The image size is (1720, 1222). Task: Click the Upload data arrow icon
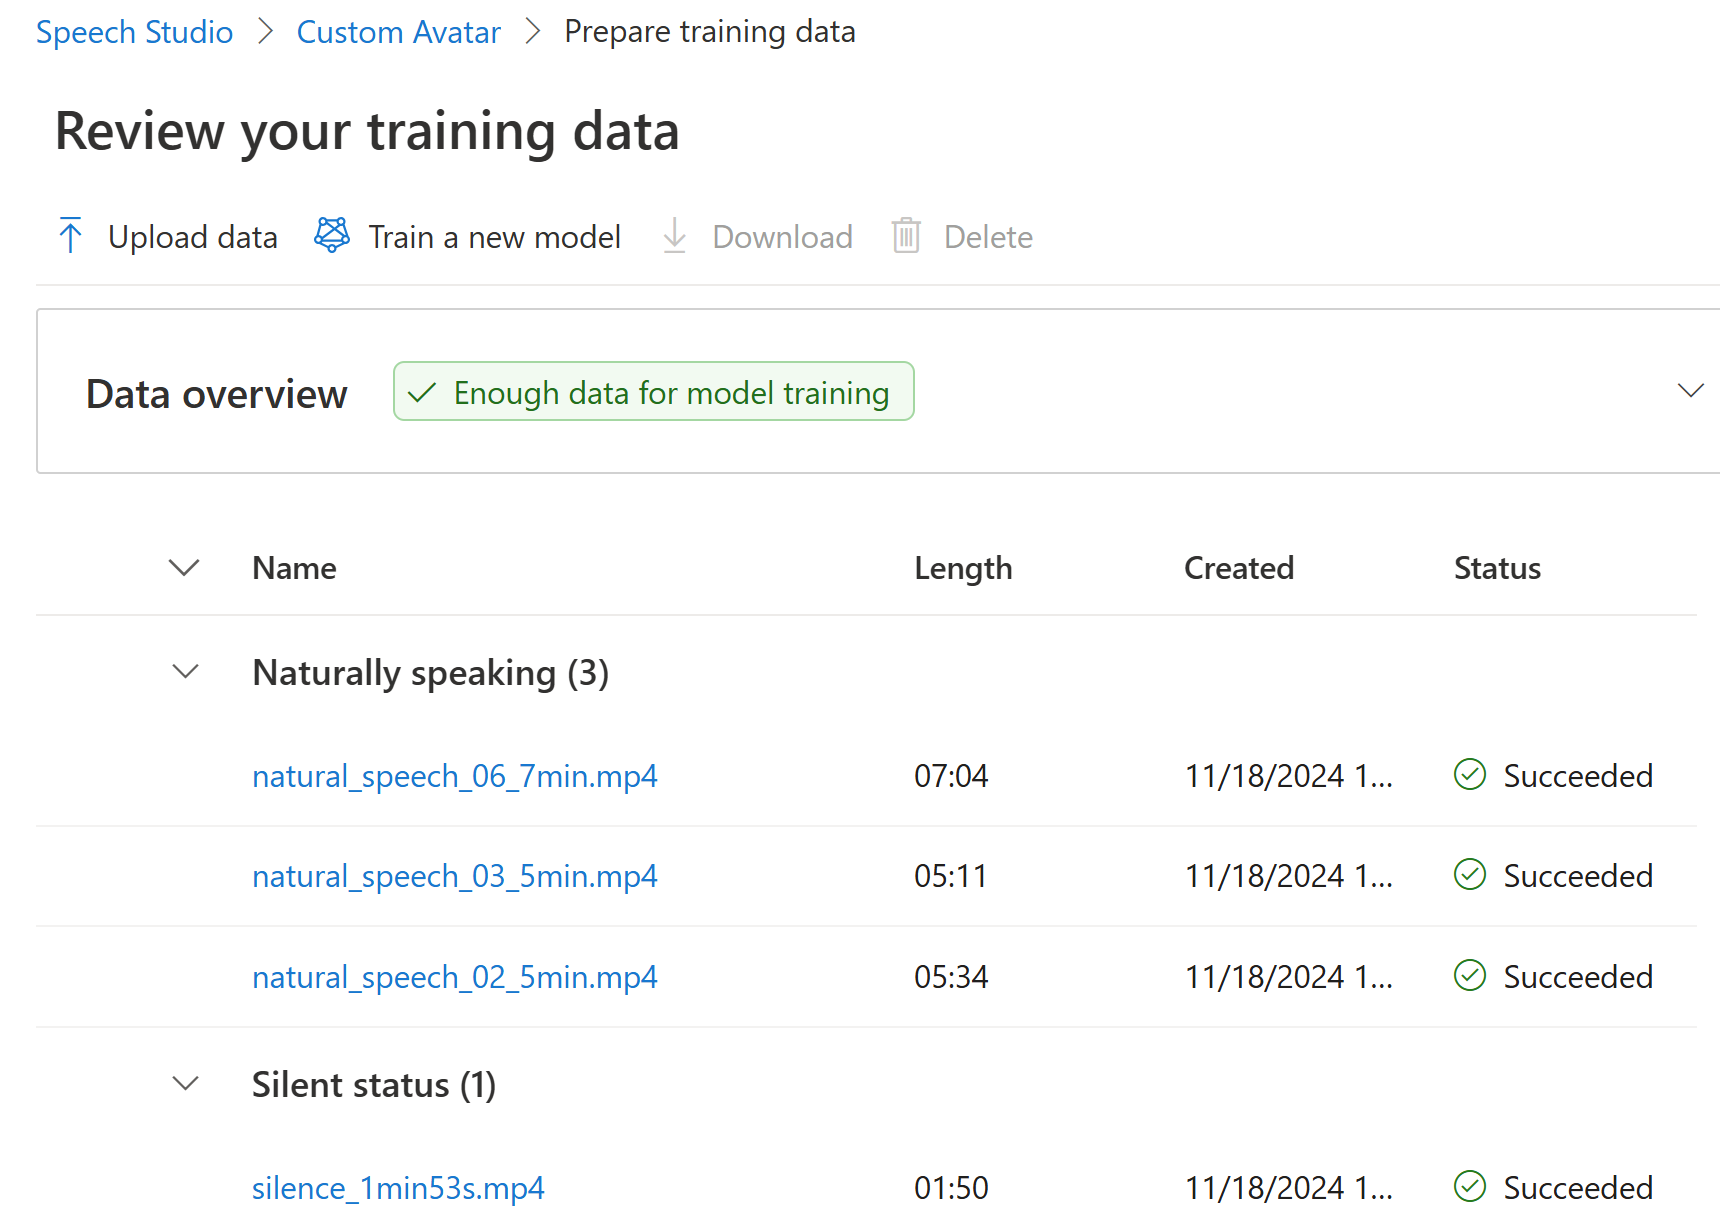(70, 236)
